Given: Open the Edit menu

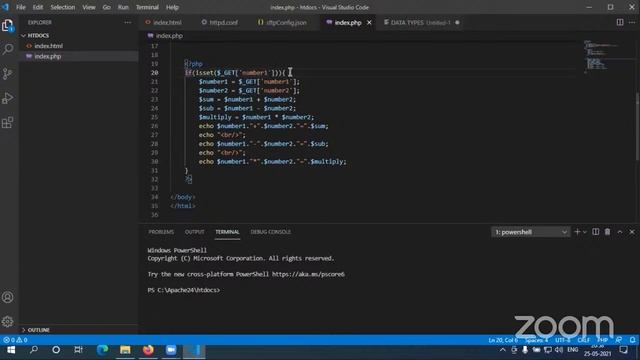Looking at the screenshot, I should point(38,7).
